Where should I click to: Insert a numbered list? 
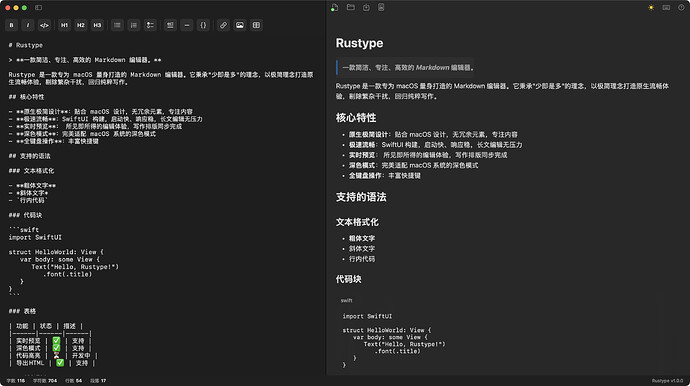pos(134,25)
